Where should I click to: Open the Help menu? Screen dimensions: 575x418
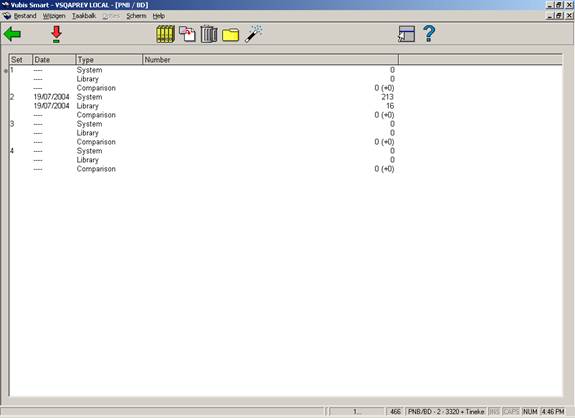click(158, 16)
